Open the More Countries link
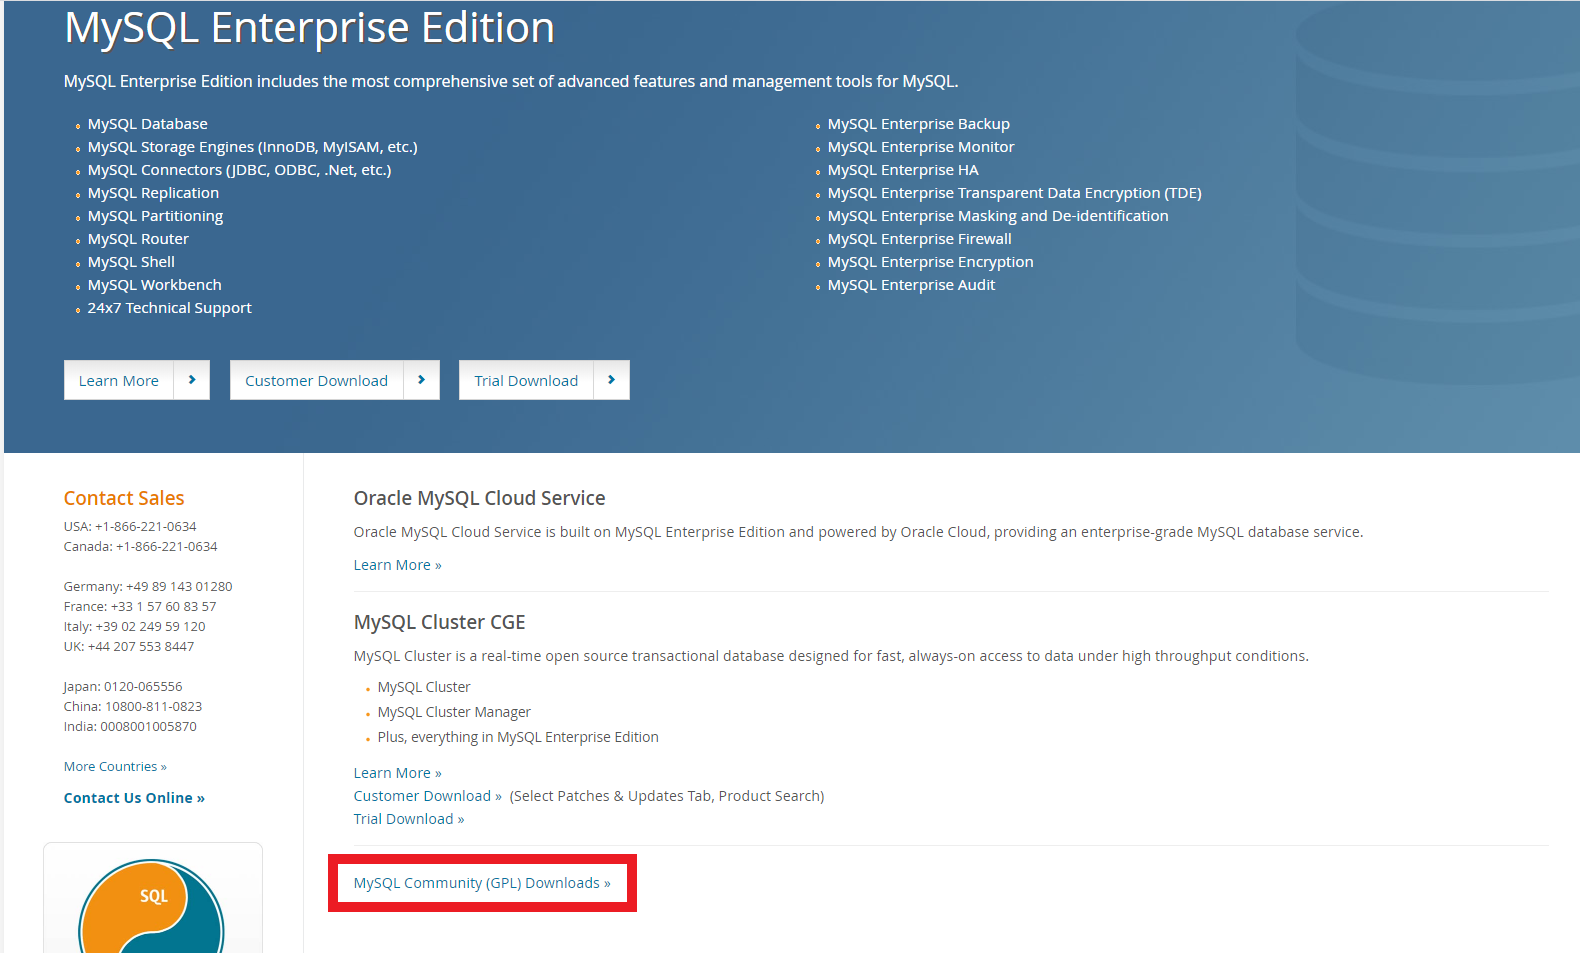 [x=115, y=767]
